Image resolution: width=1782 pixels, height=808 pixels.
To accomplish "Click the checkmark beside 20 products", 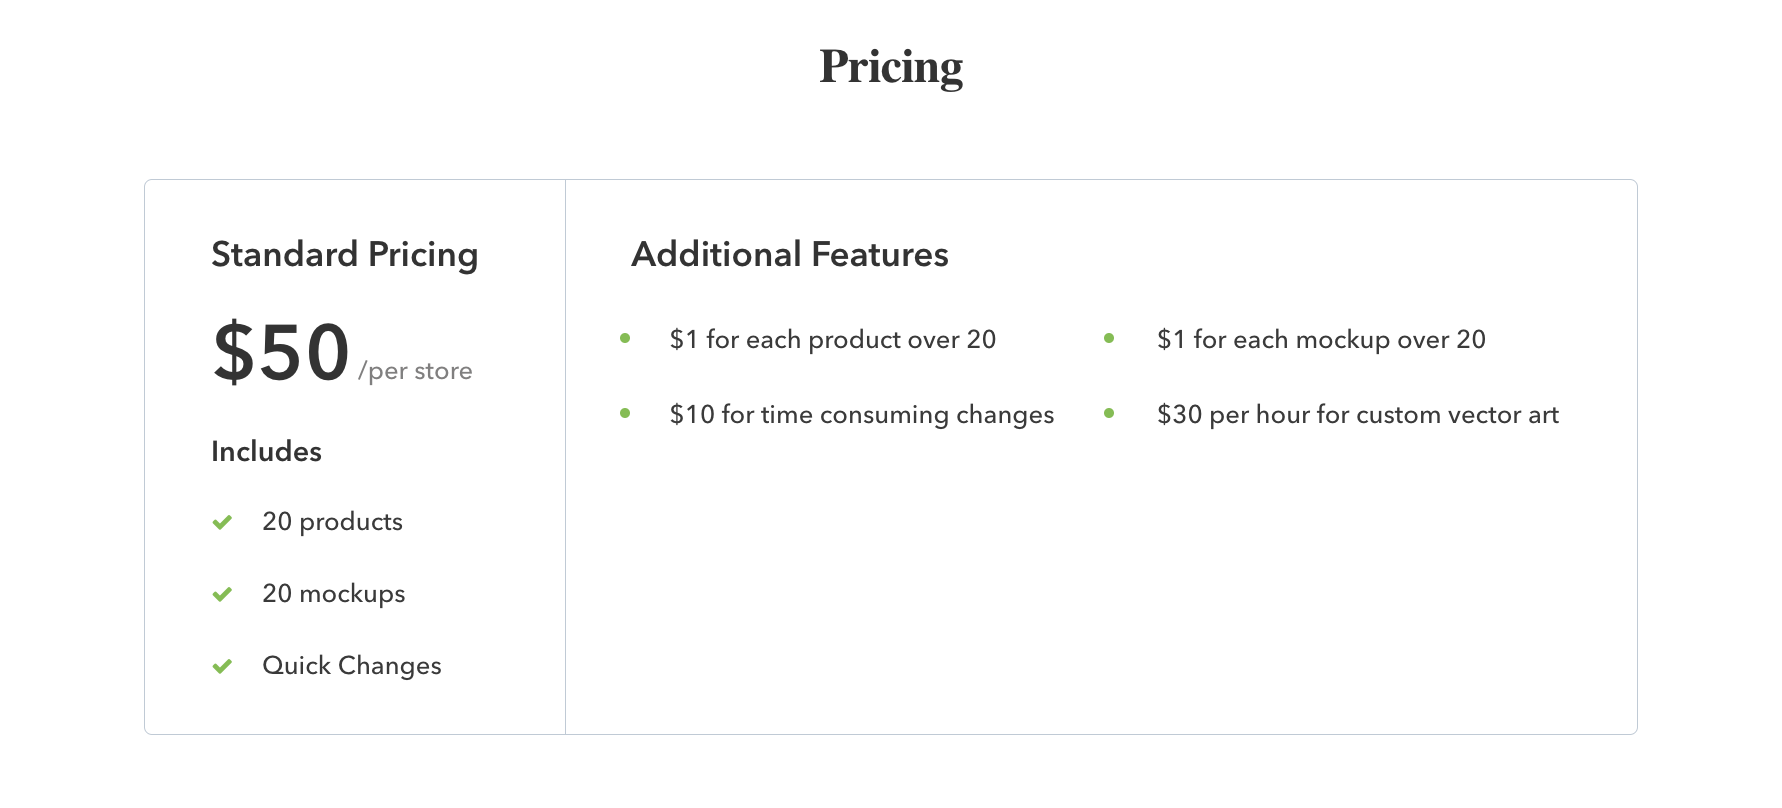I will click(x=222, y=522).
